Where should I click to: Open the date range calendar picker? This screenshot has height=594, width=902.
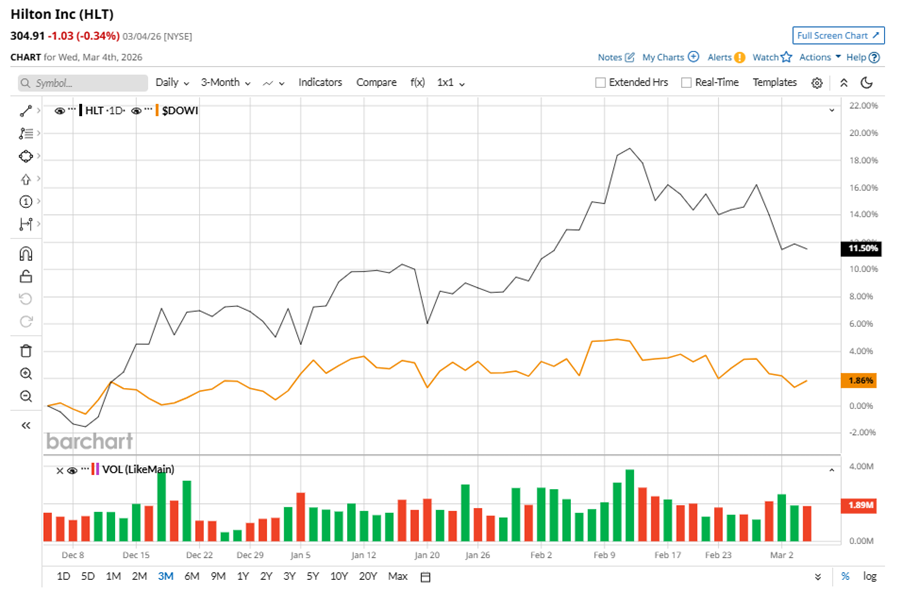tap(425, 577)
